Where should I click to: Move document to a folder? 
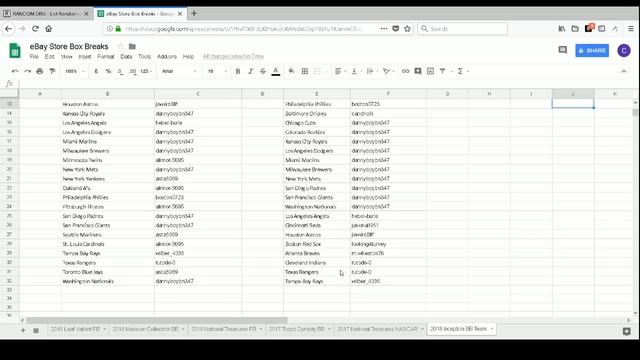click(132, 47)
